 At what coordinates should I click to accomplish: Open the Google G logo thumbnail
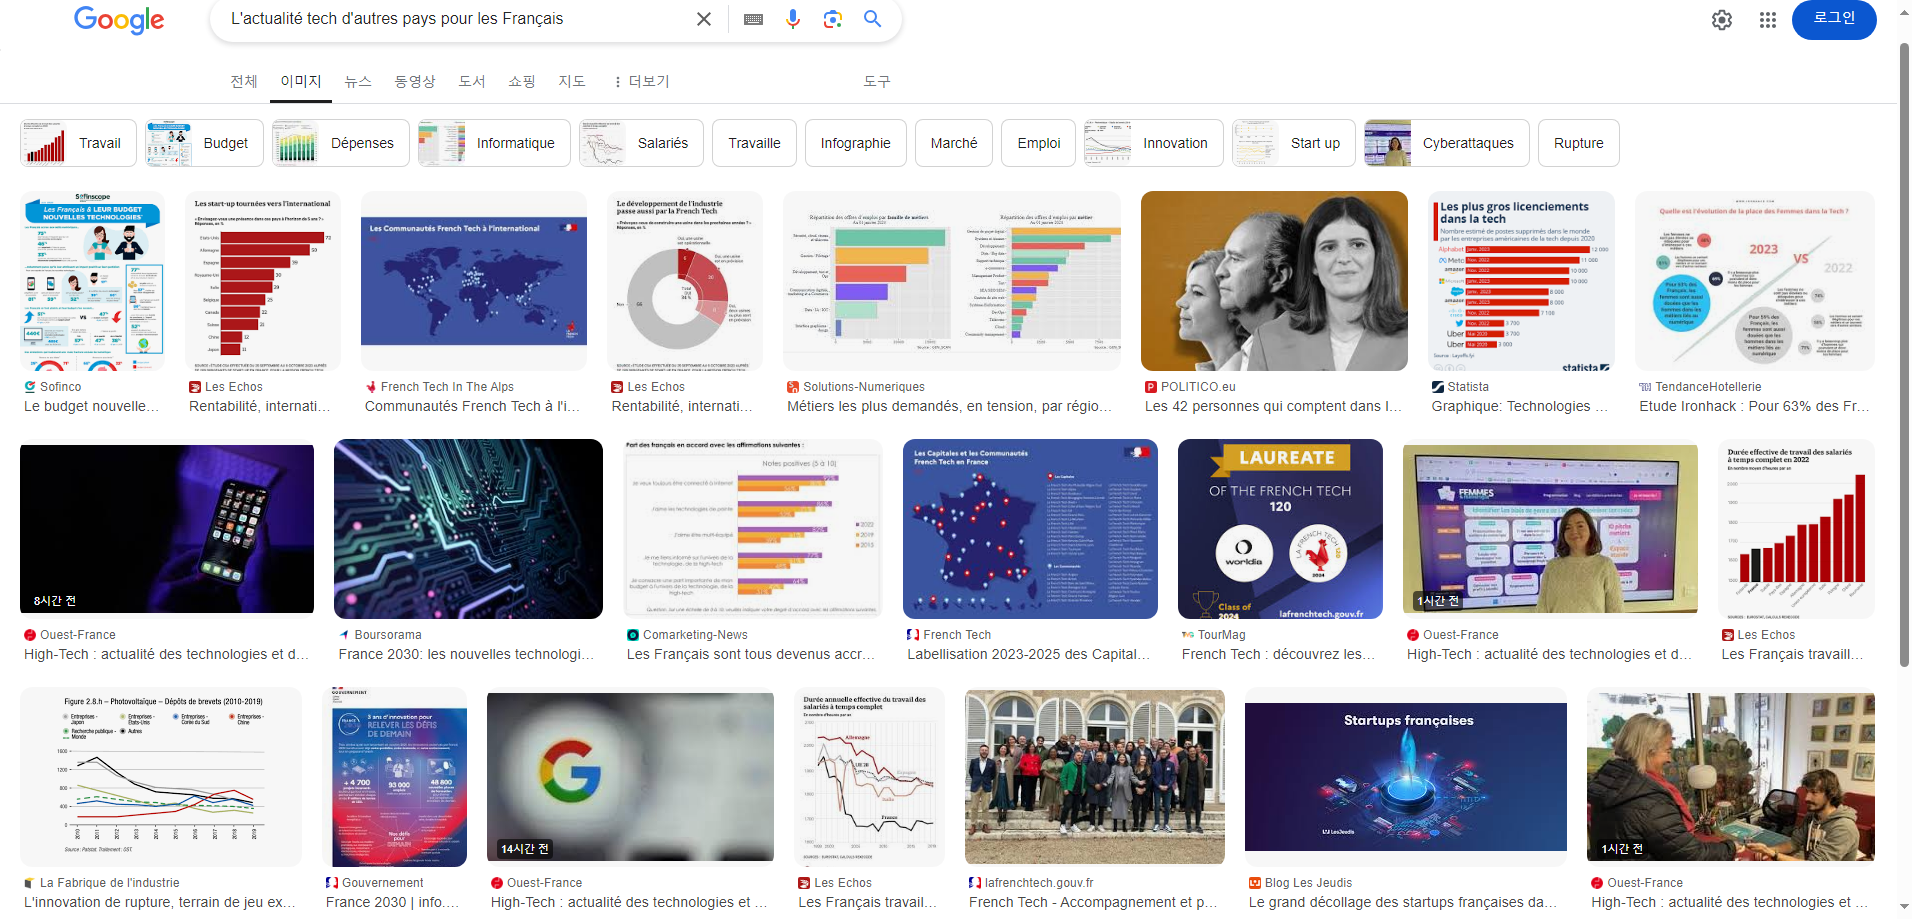coord(630,777)
